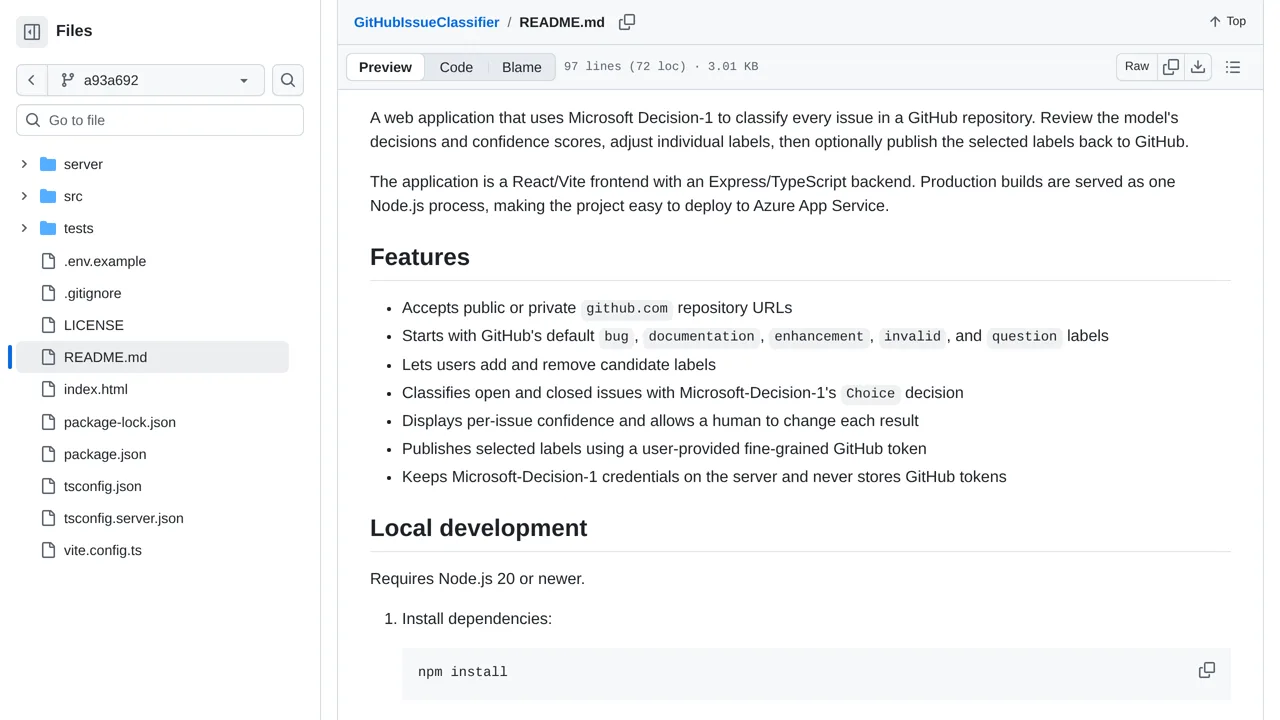Viewport: 1280px width, 720px height.
Task: Download the raw README file
Action: [x=1198, y=67]
